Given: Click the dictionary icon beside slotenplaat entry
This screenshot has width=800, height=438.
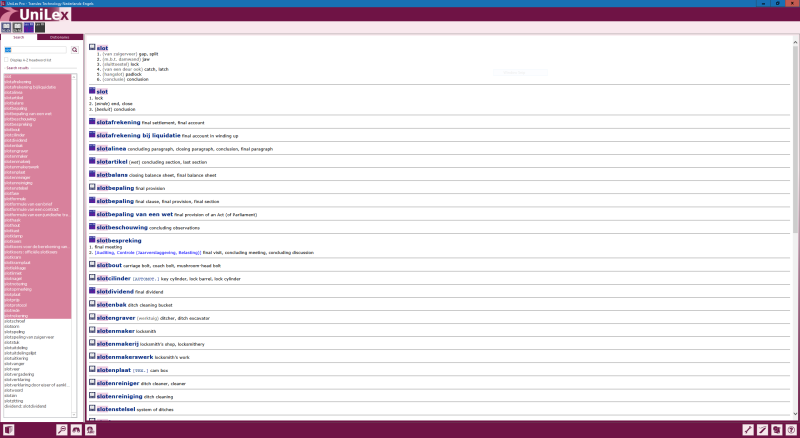Looking at the screenshot, I should point(92,369).
